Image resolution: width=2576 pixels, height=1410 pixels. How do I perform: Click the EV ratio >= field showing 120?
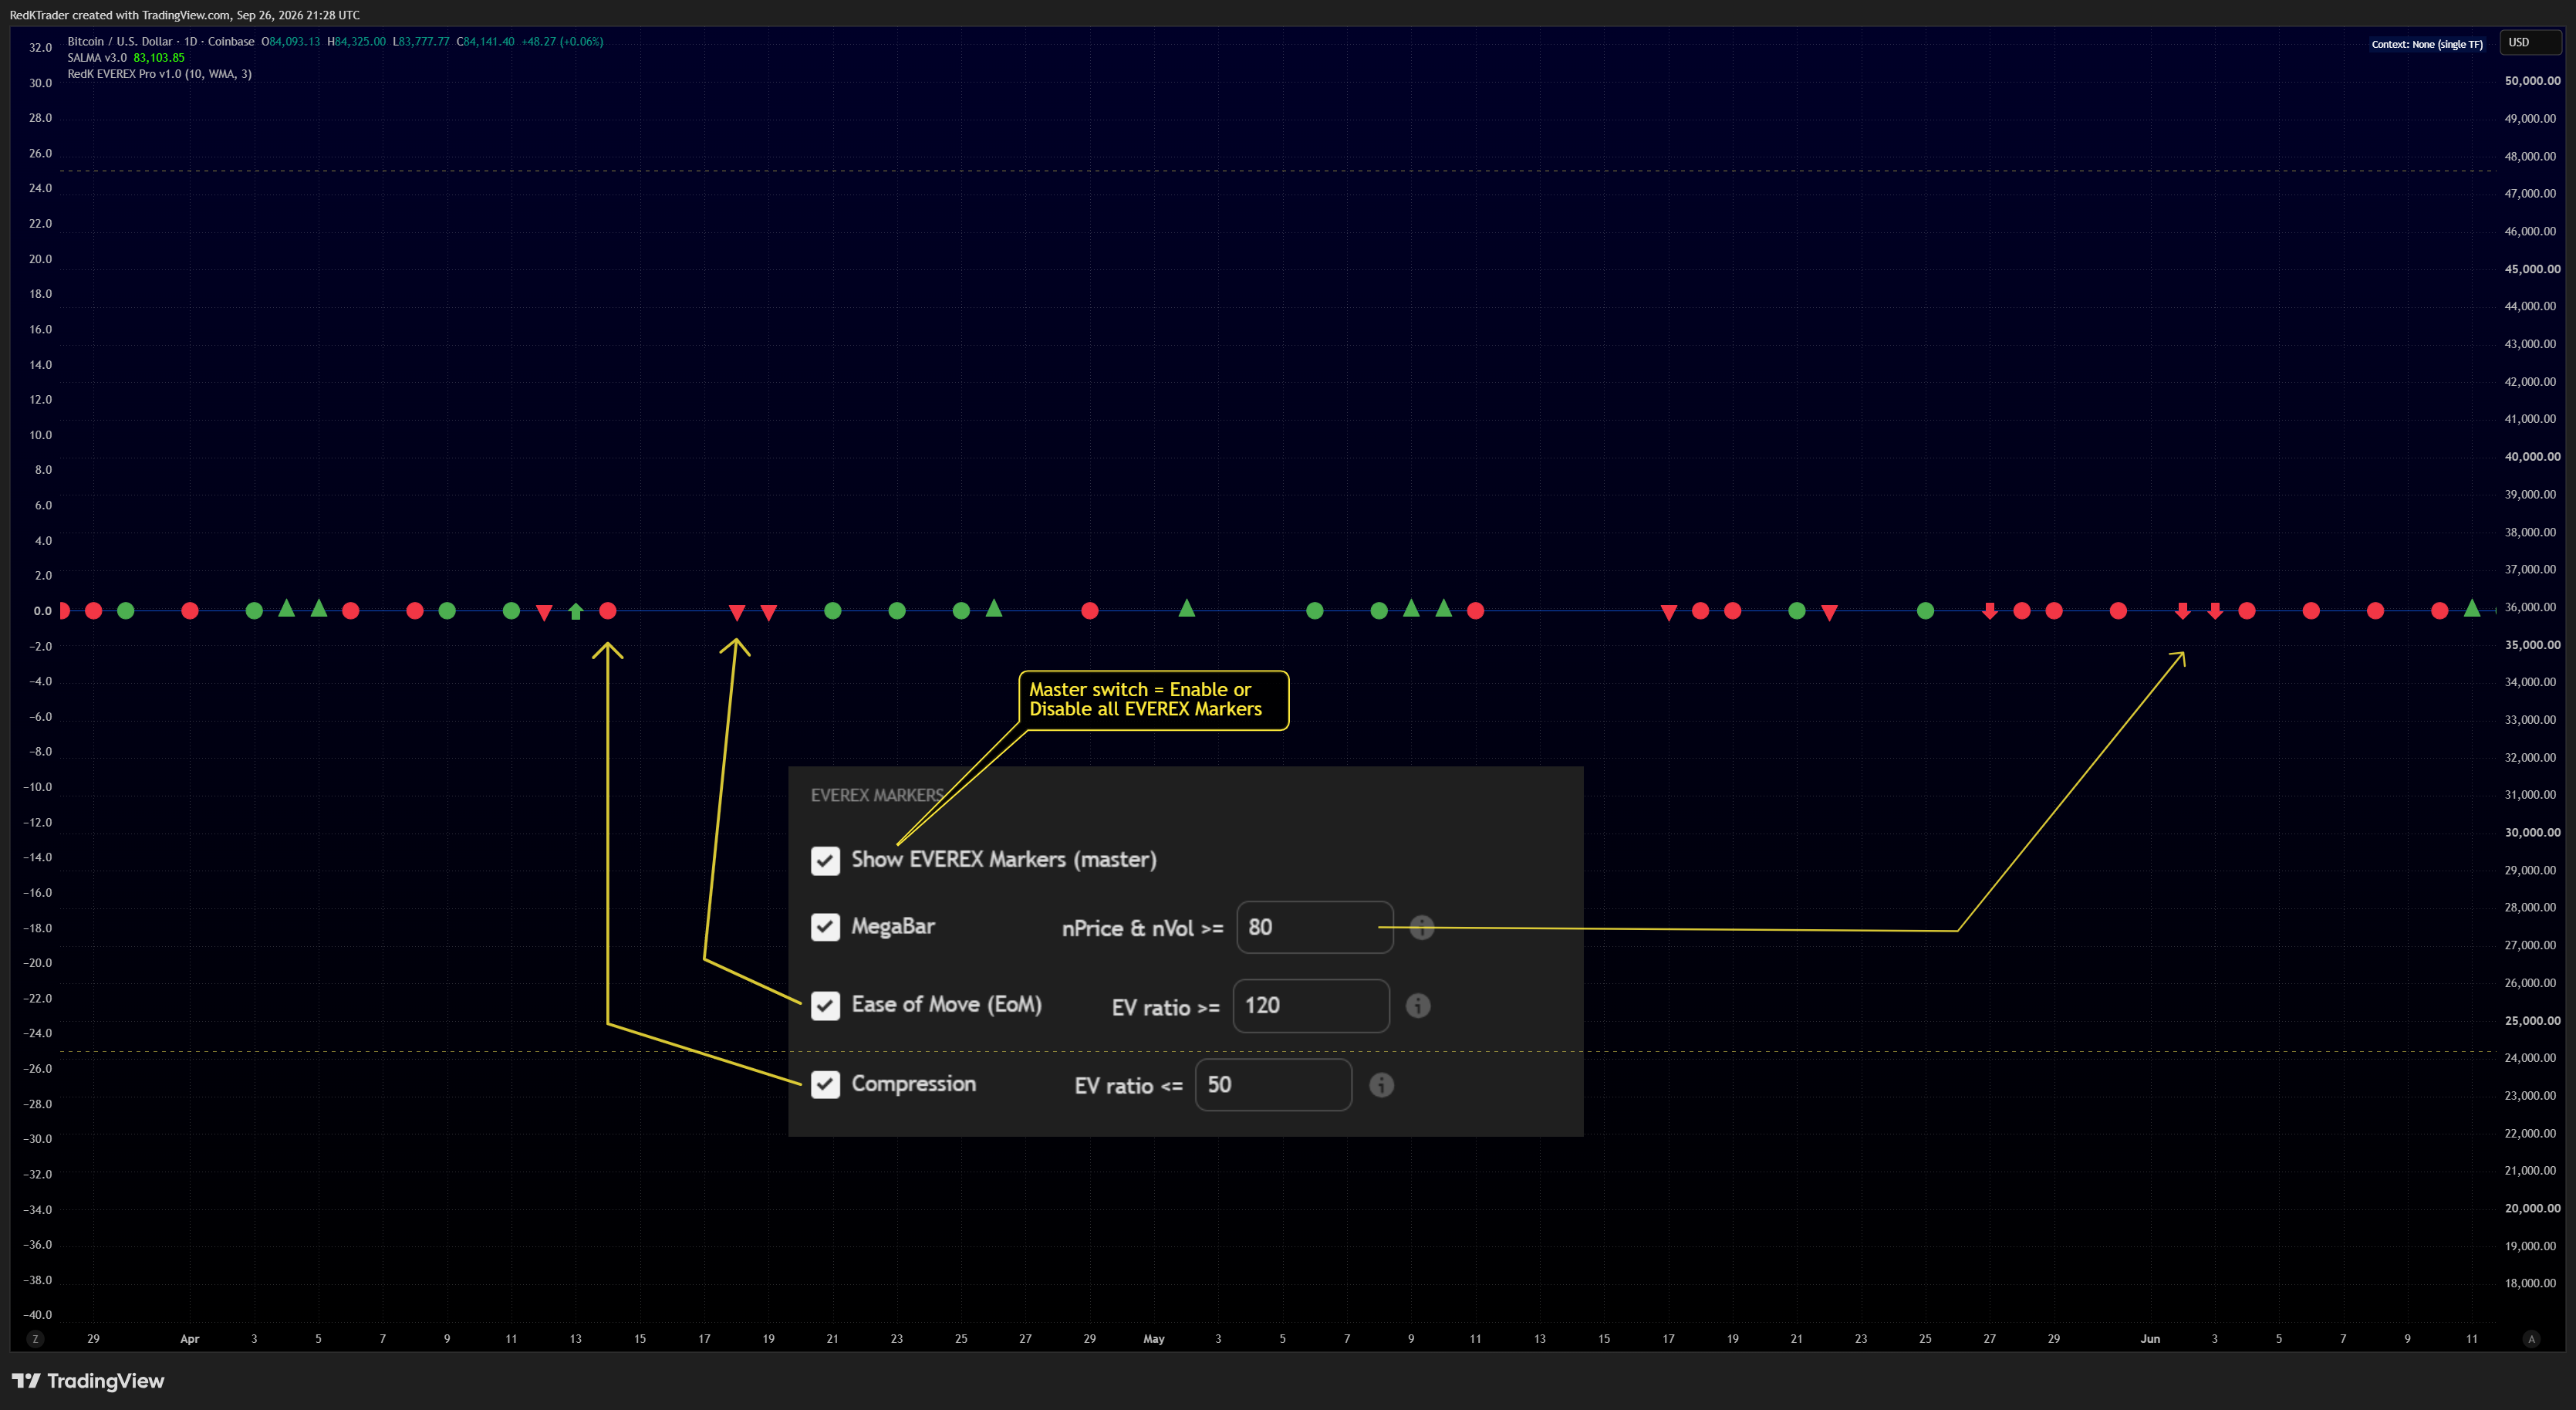pos(1311,1005)
